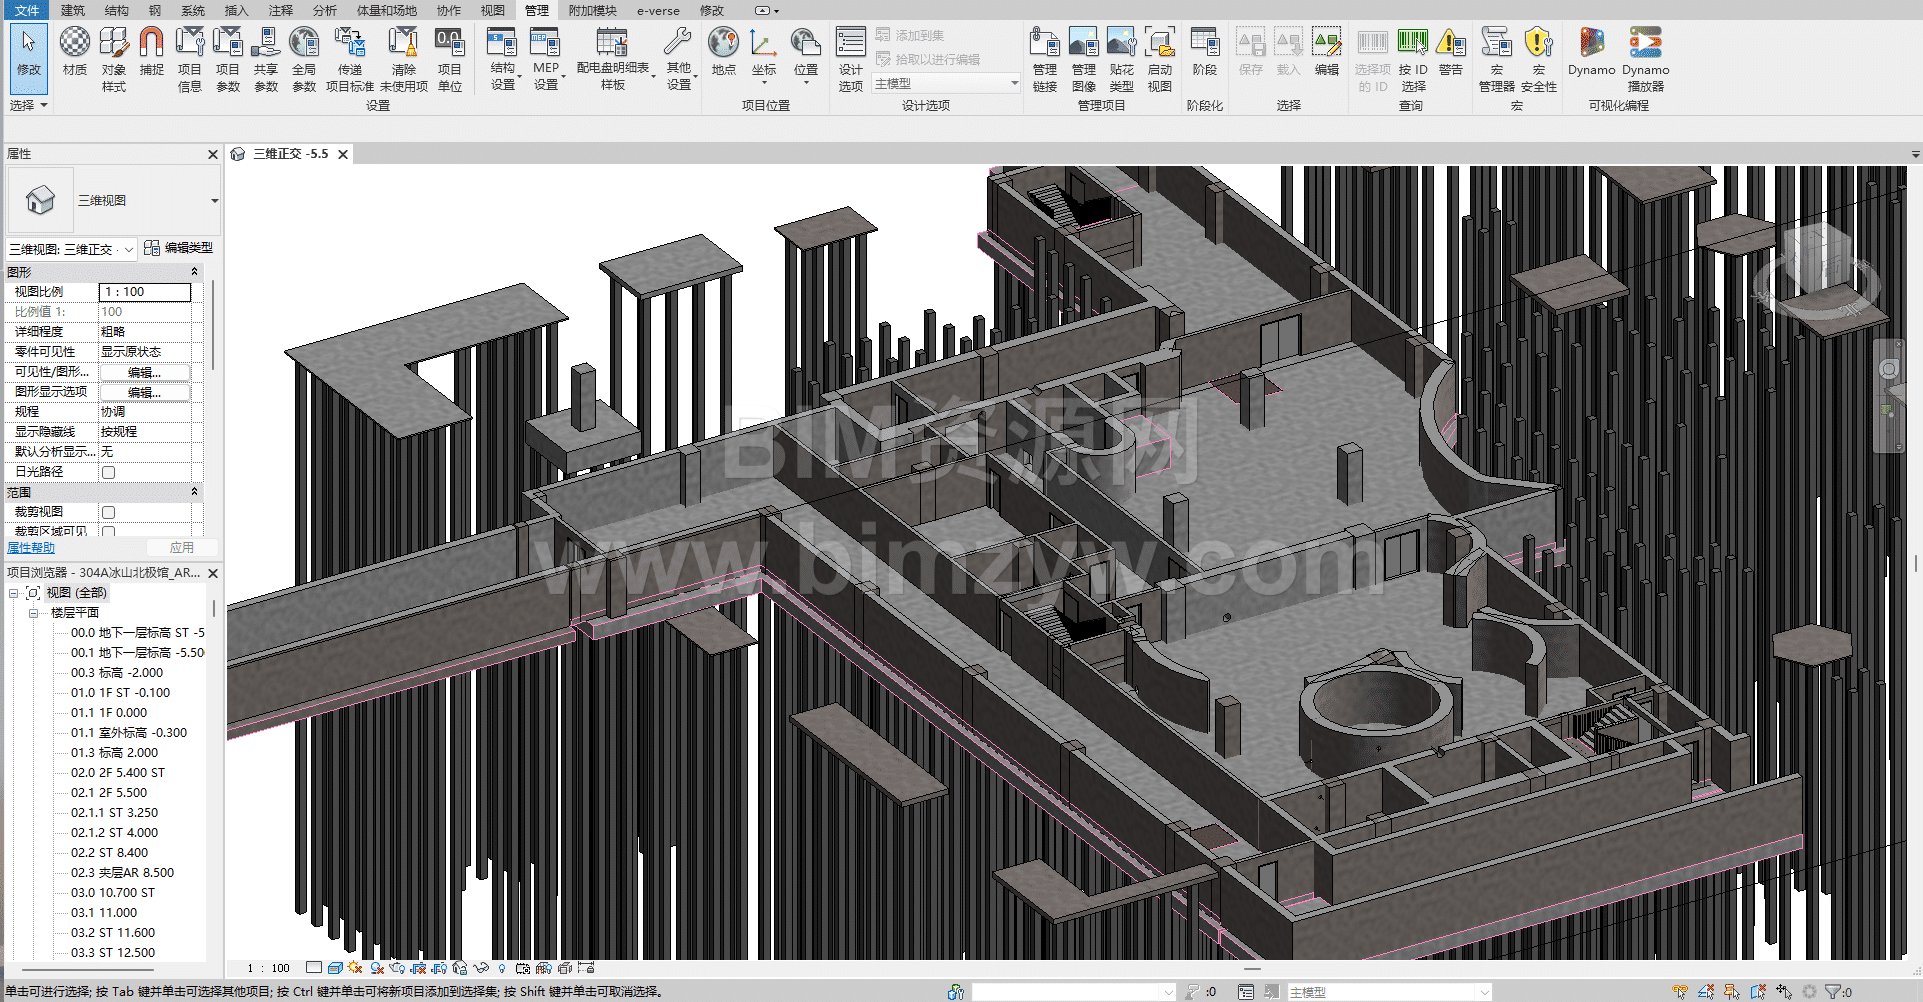Open Project Information (项目信息)
This screenshot has width=1923, height=1002.
click(190, 60)
